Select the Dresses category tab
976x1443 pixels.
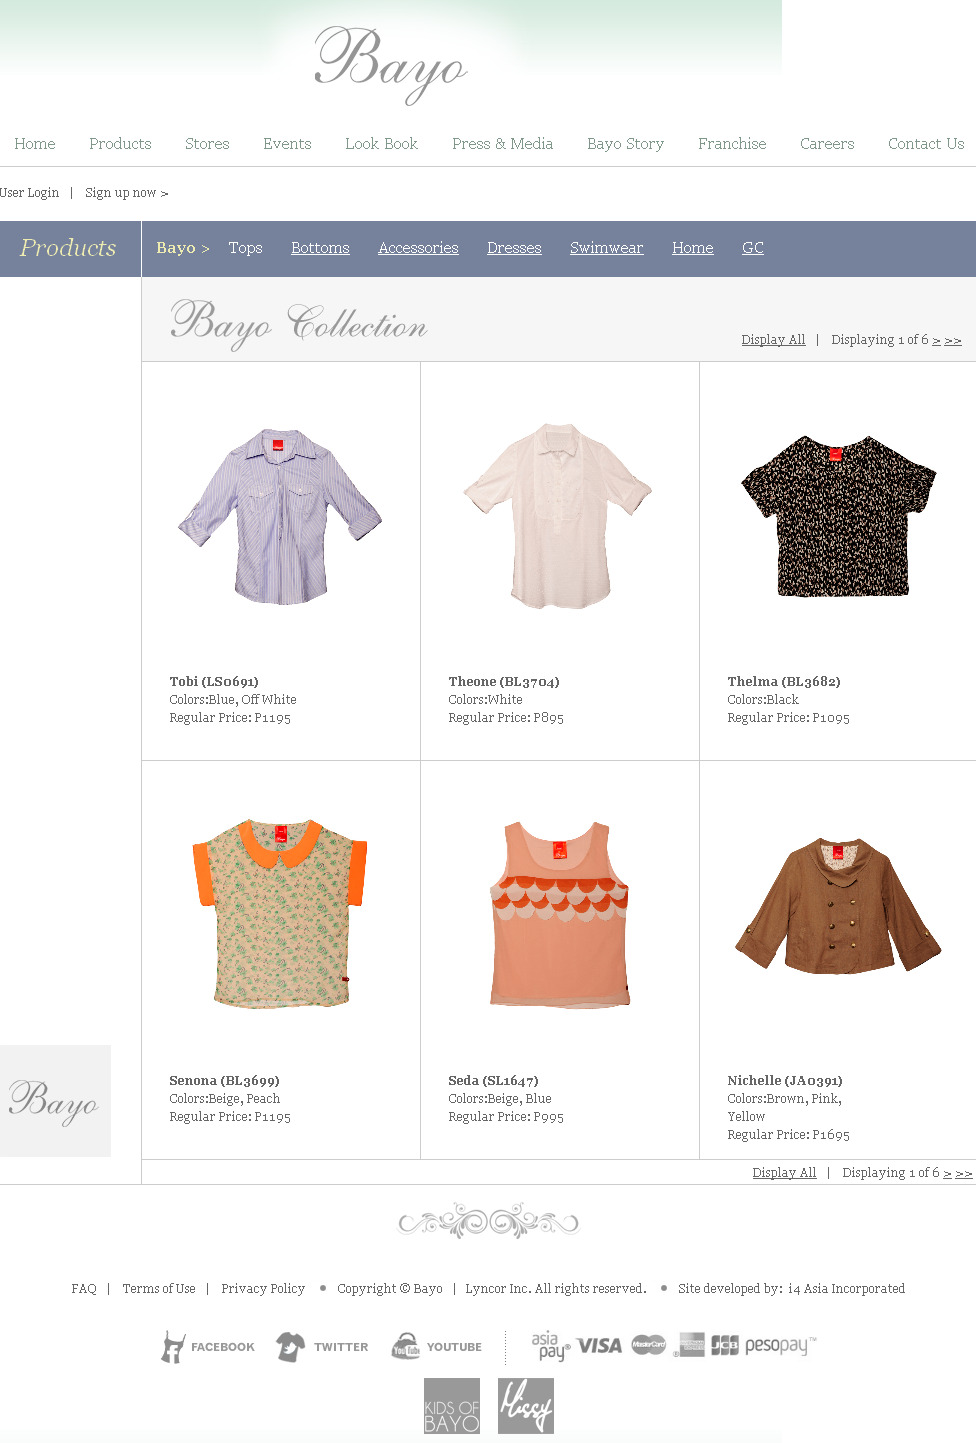coord(514,248)
